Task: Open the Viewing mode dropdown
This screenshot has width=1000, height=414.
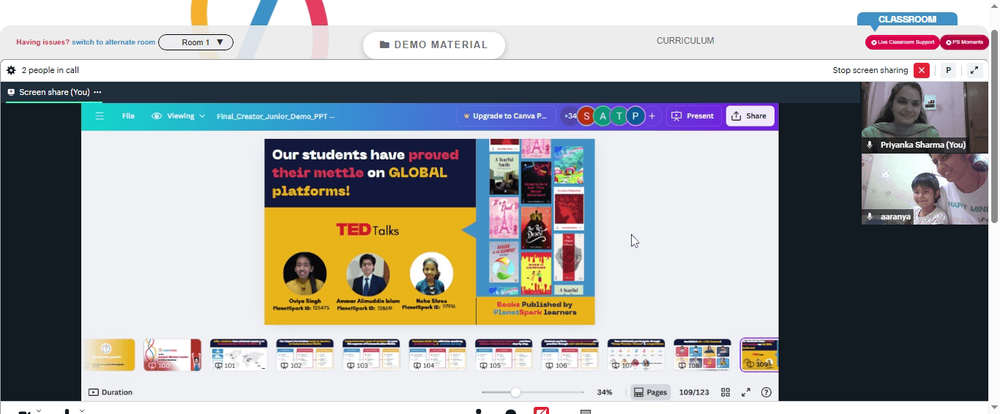Action: click(179, 116)
